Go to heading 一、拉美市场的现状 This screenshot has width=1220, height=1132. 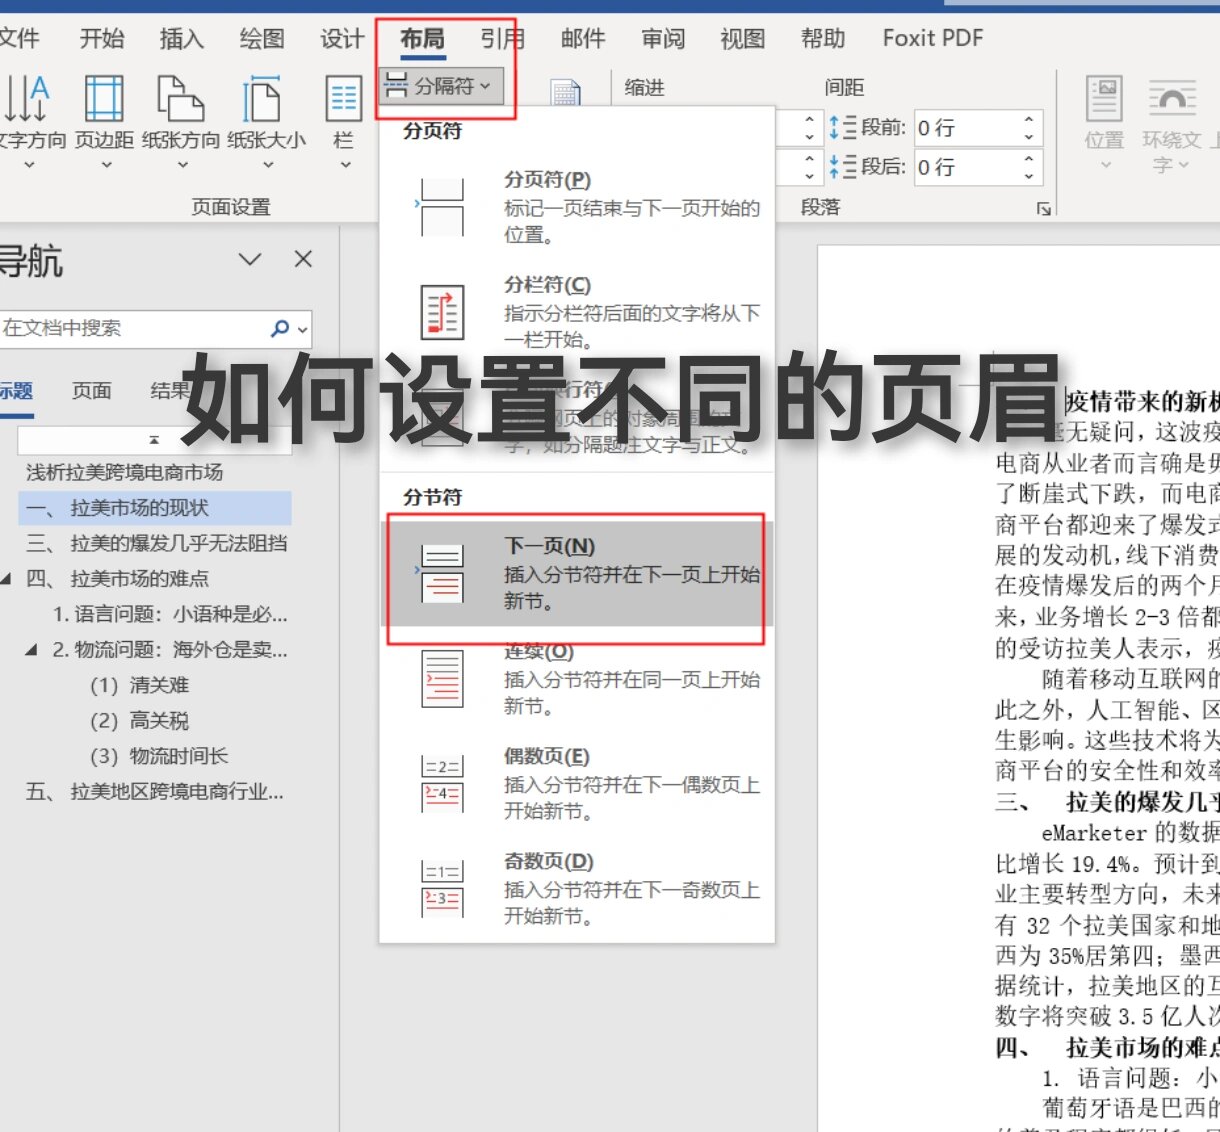(x=155, y=508)
